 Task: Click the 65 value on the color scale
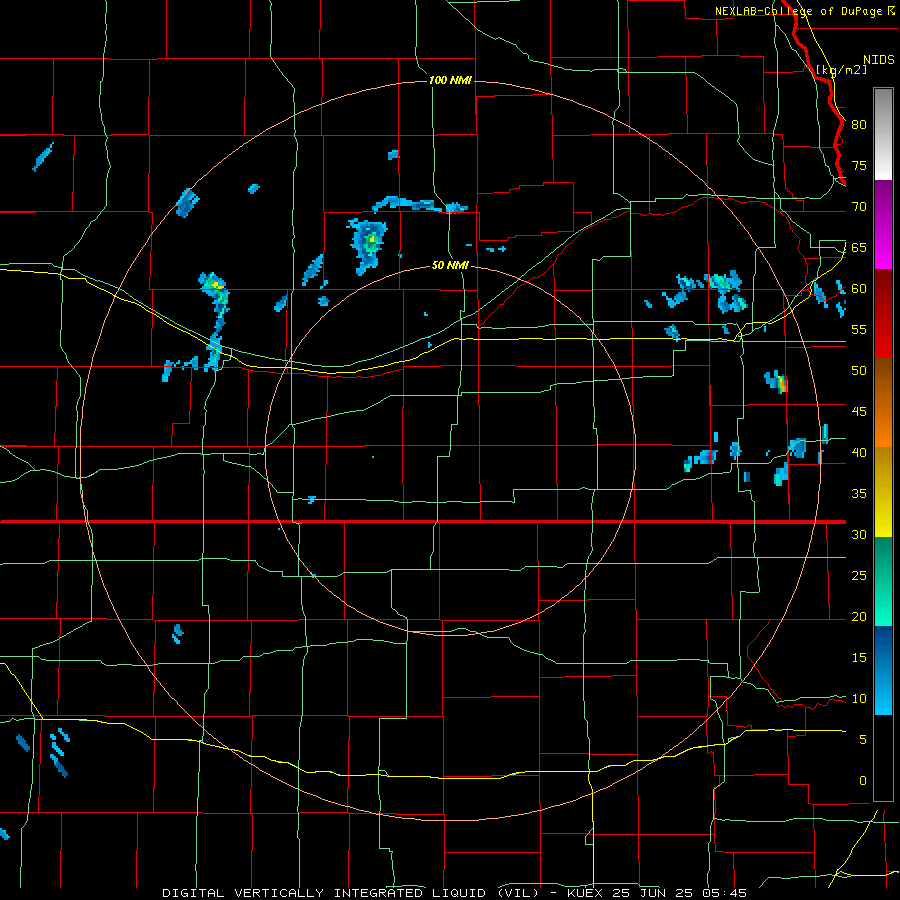859,248
